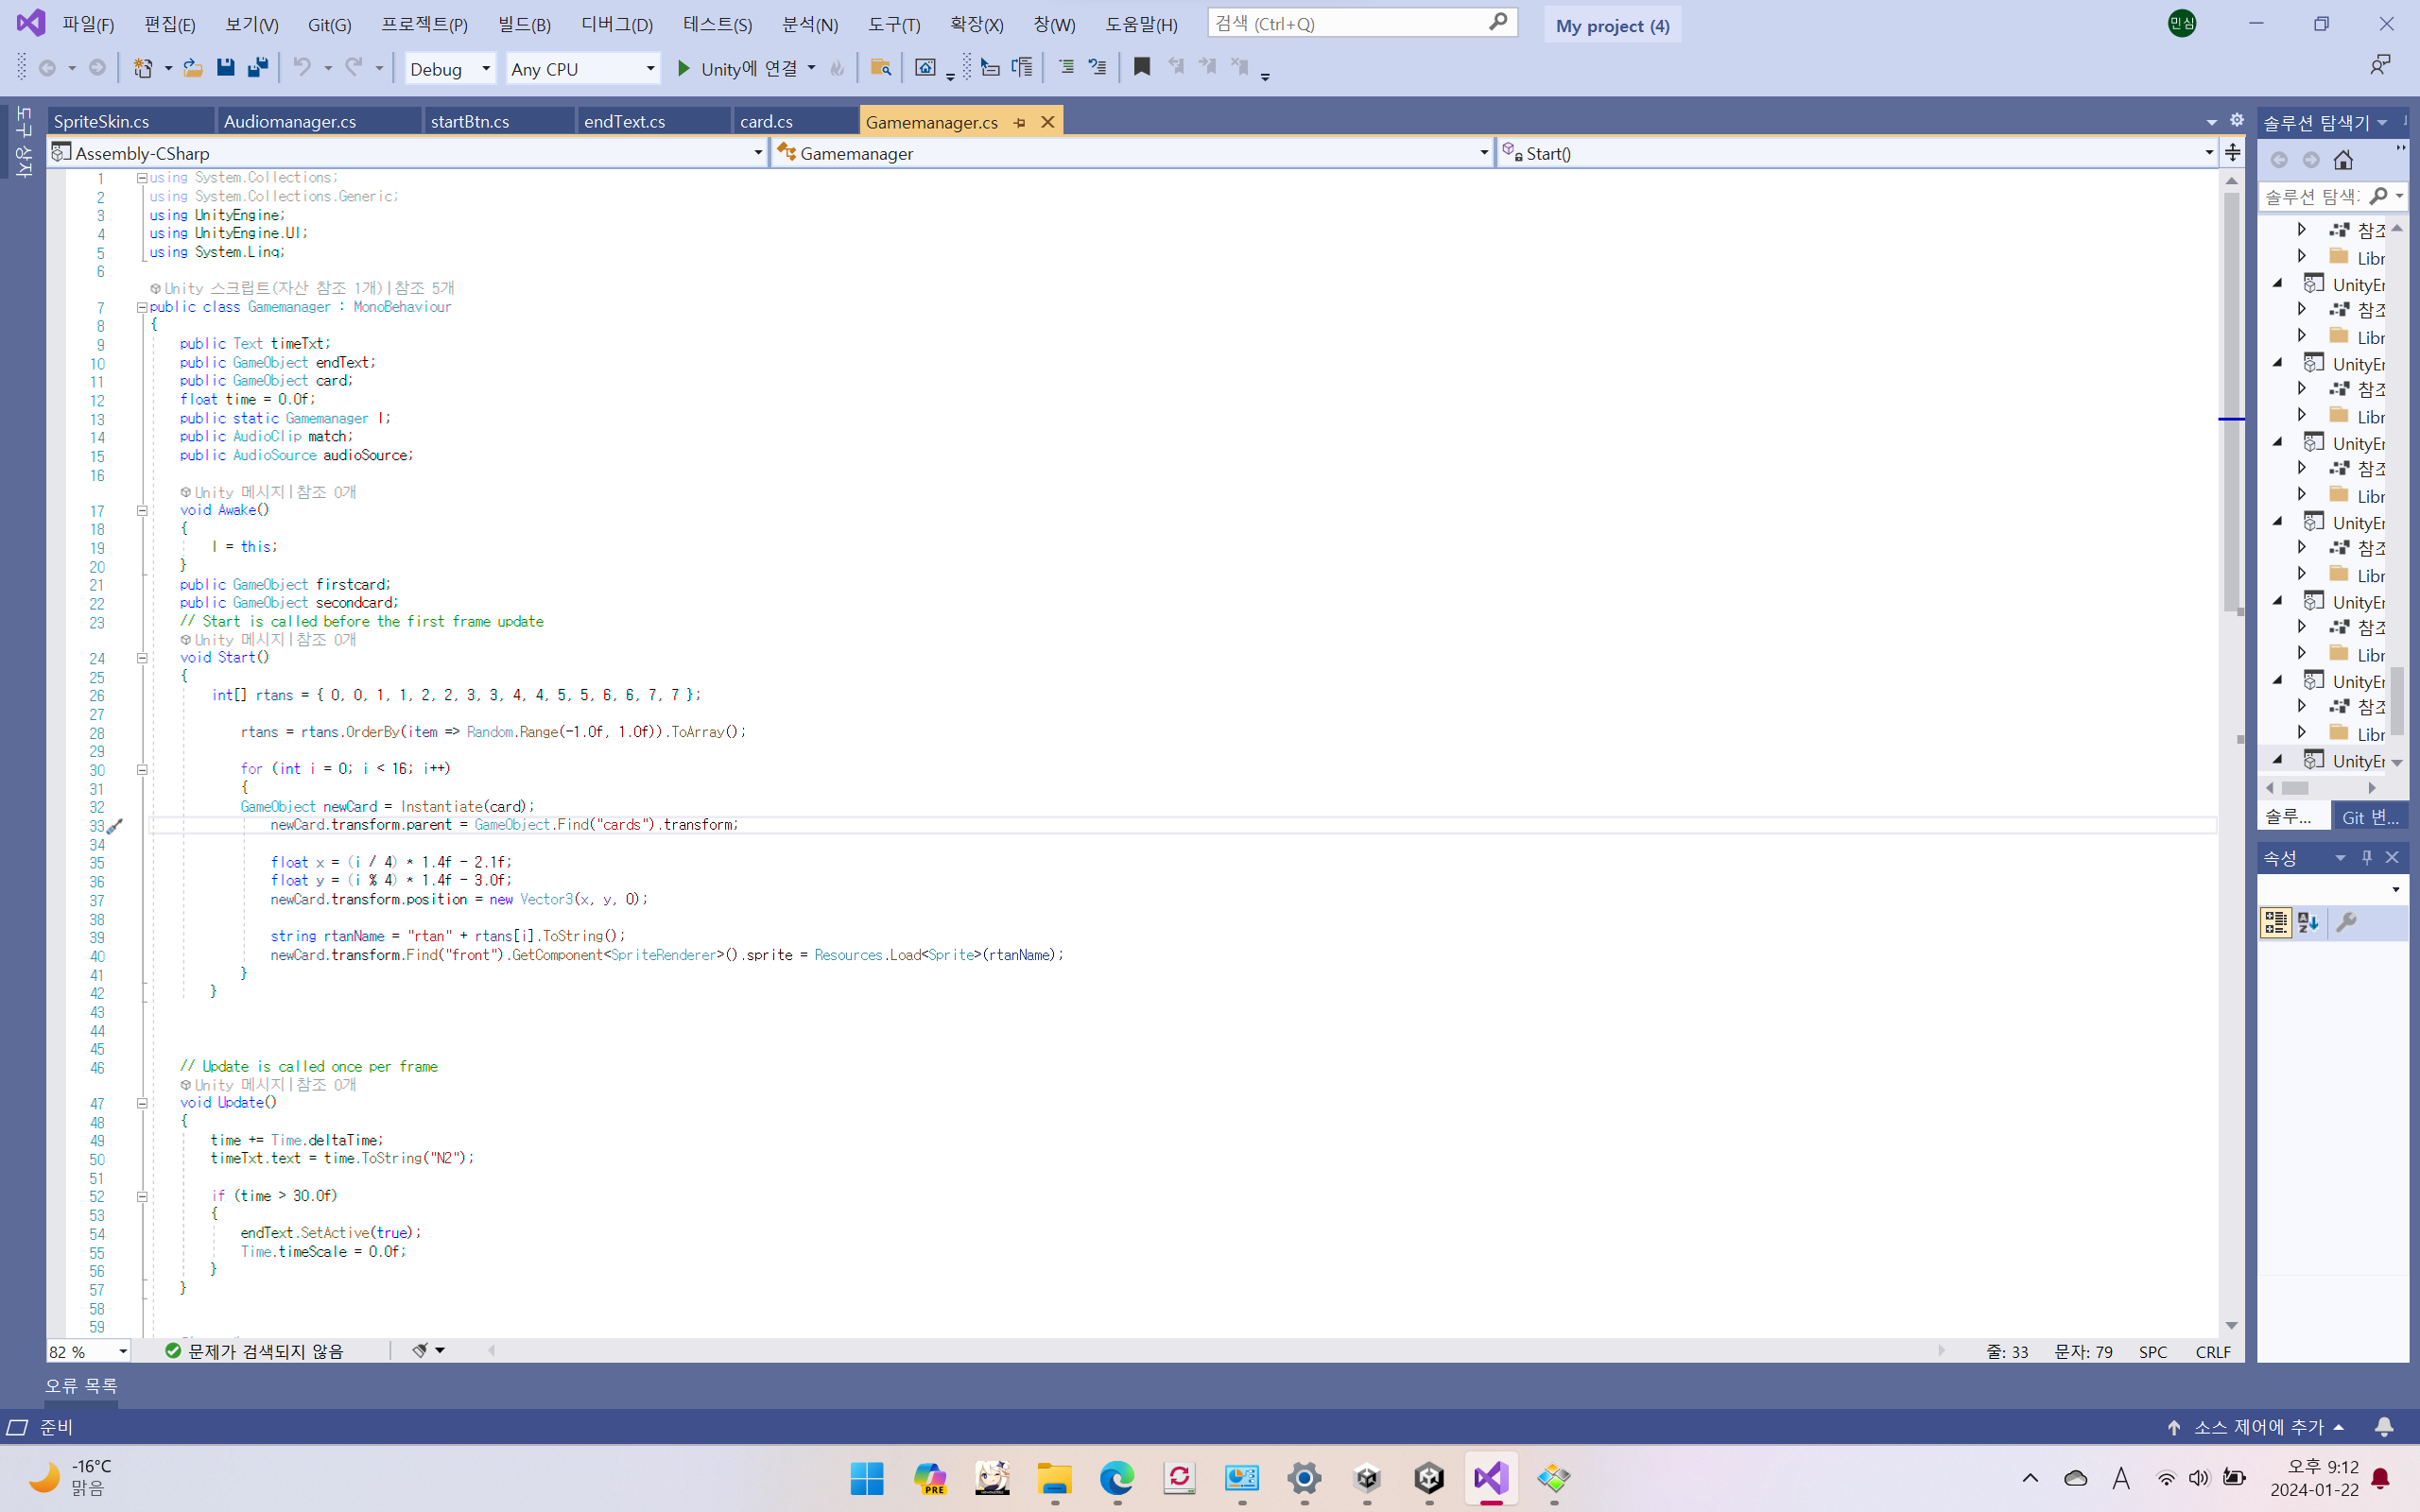This screenshot has height=1512, width=2420.
Task: Click the editor tab settings gear icon
Action: pos(2237,120)
